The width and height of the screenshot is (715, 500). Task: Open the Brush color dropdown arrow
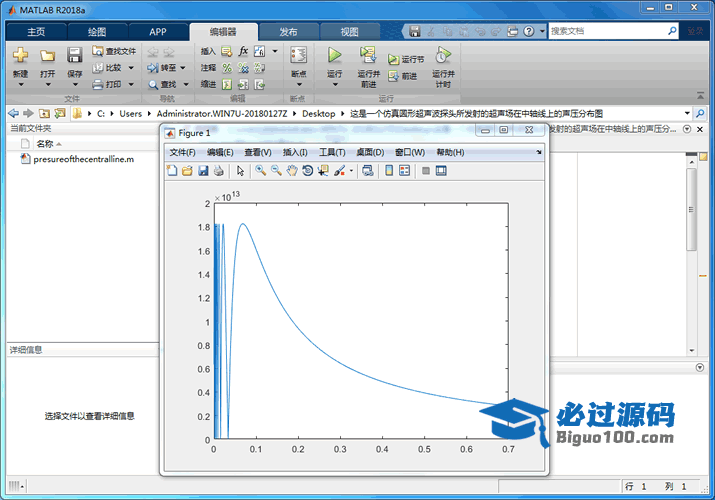click(x=352, y=171)
